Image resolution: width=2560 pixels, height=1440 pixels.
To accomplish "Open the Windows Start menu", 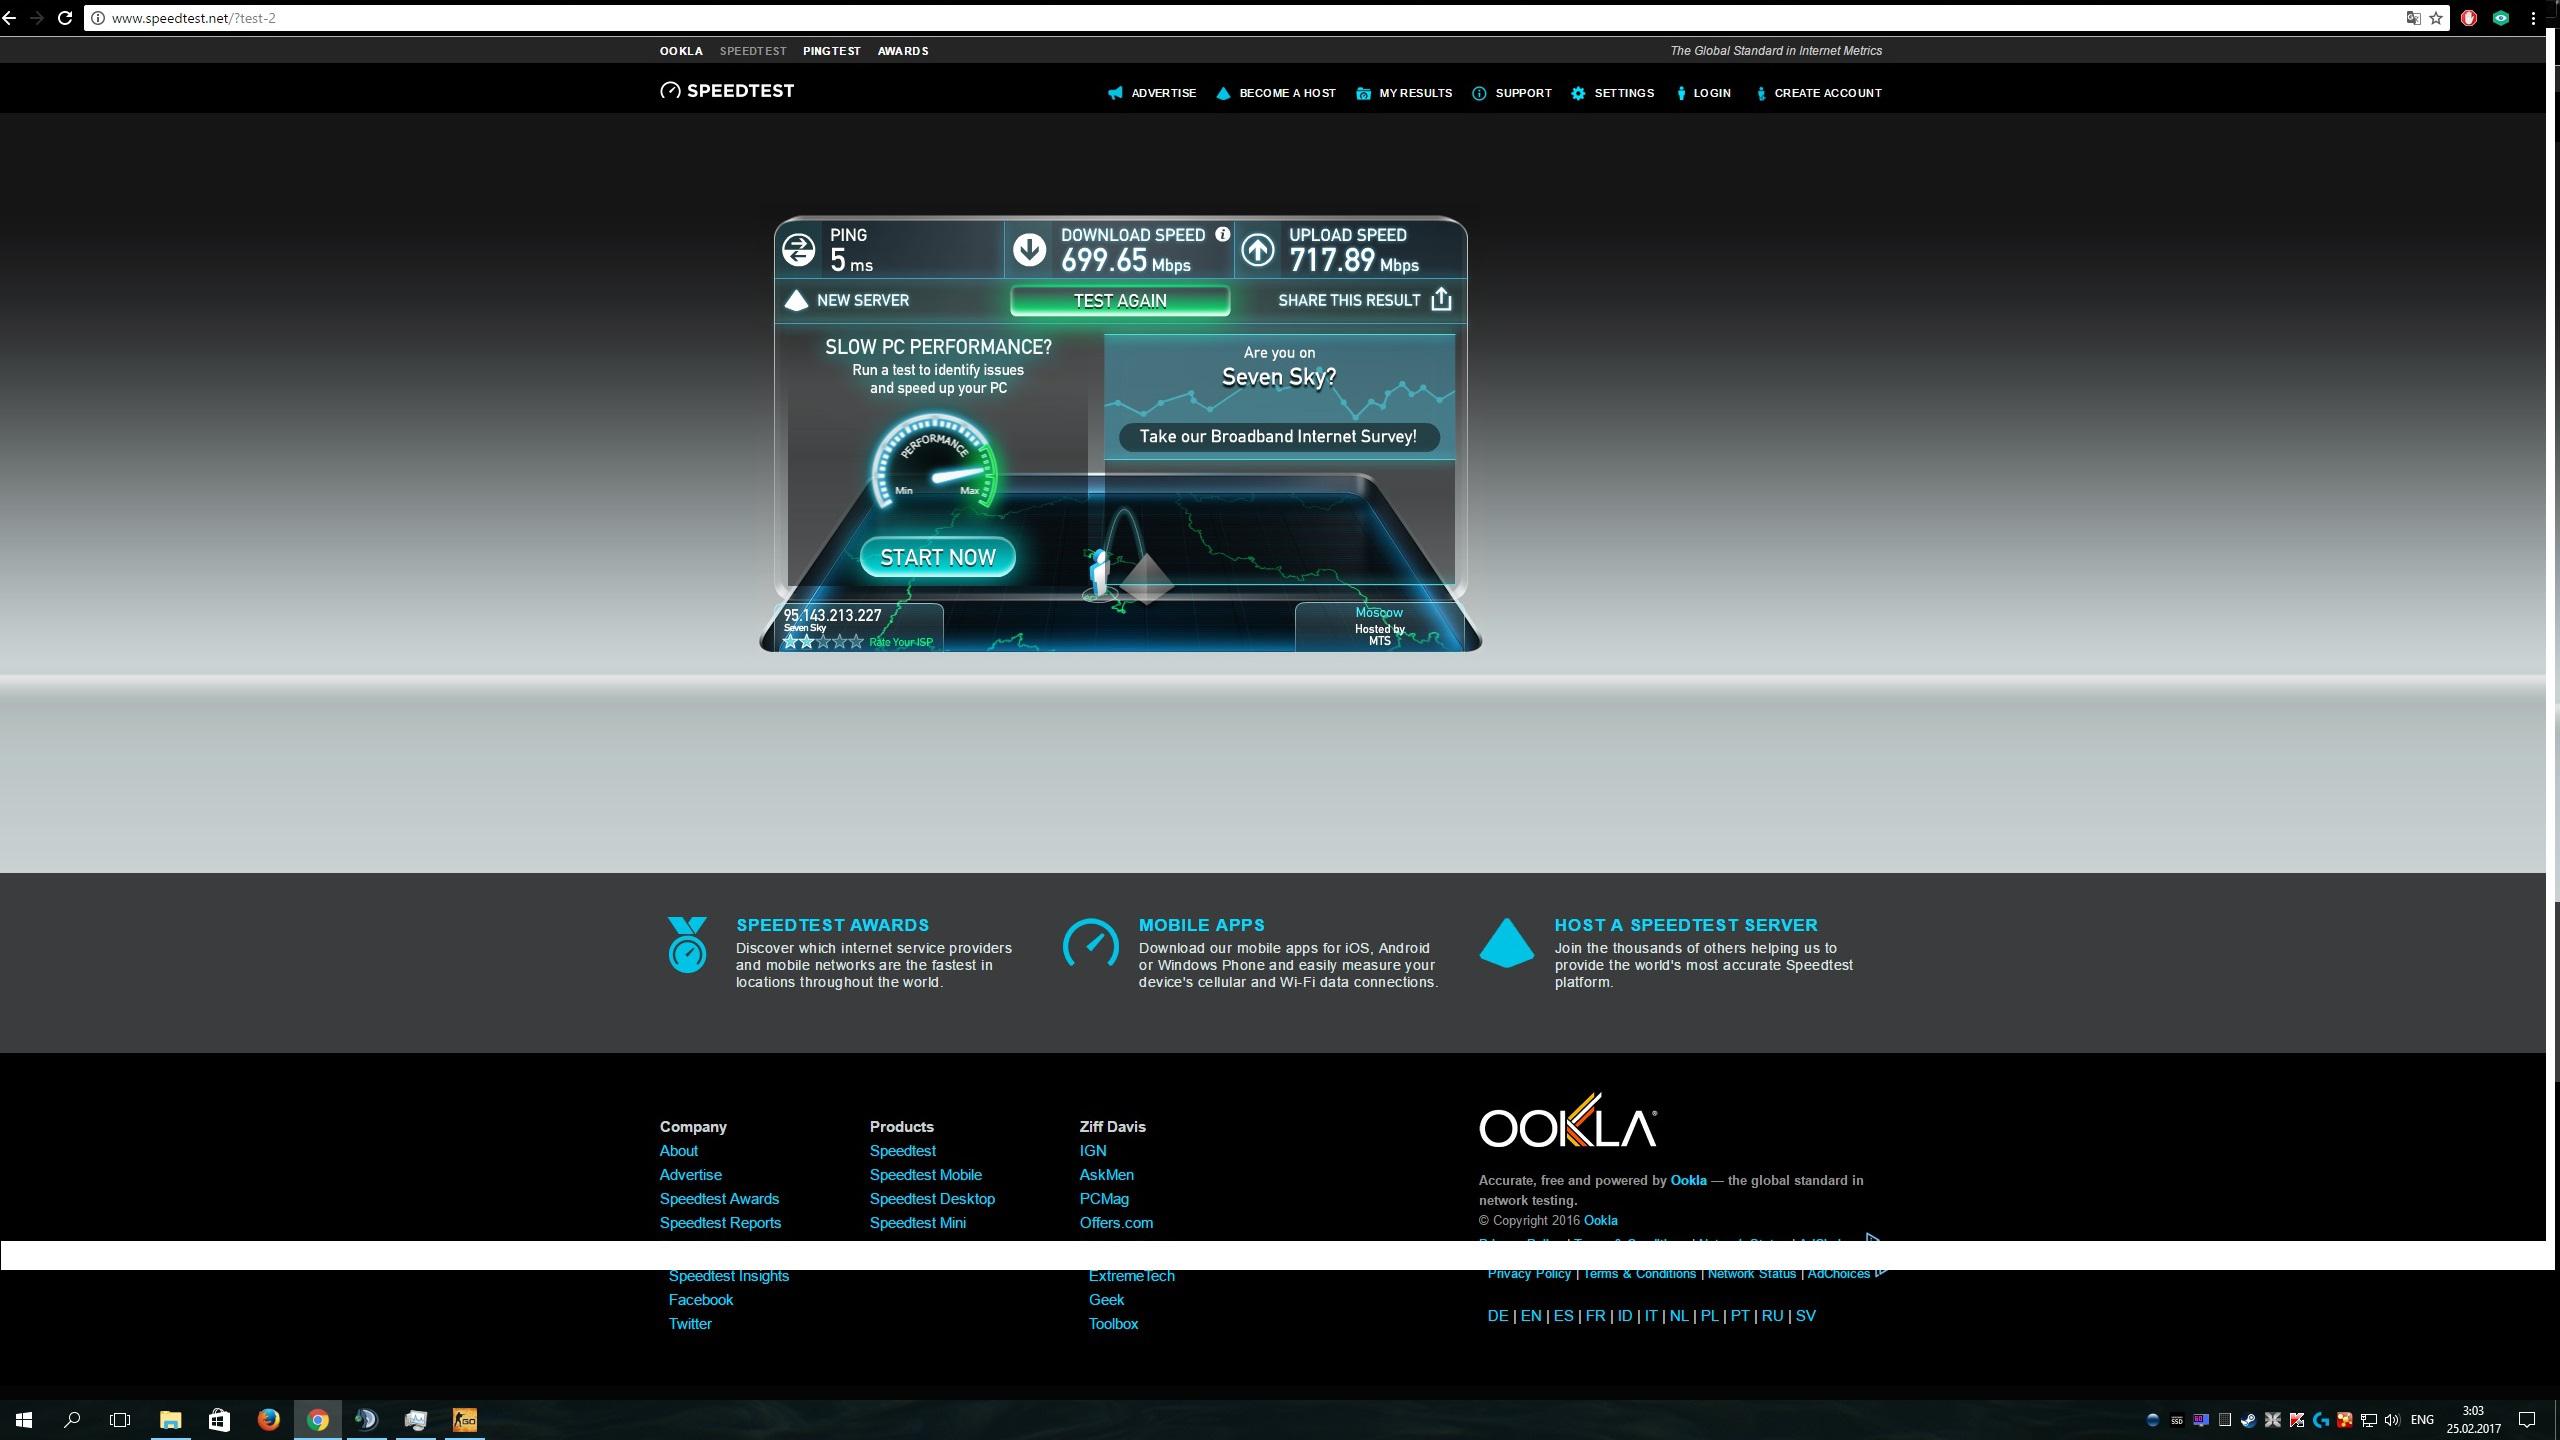I will [x=24, y=1420].
